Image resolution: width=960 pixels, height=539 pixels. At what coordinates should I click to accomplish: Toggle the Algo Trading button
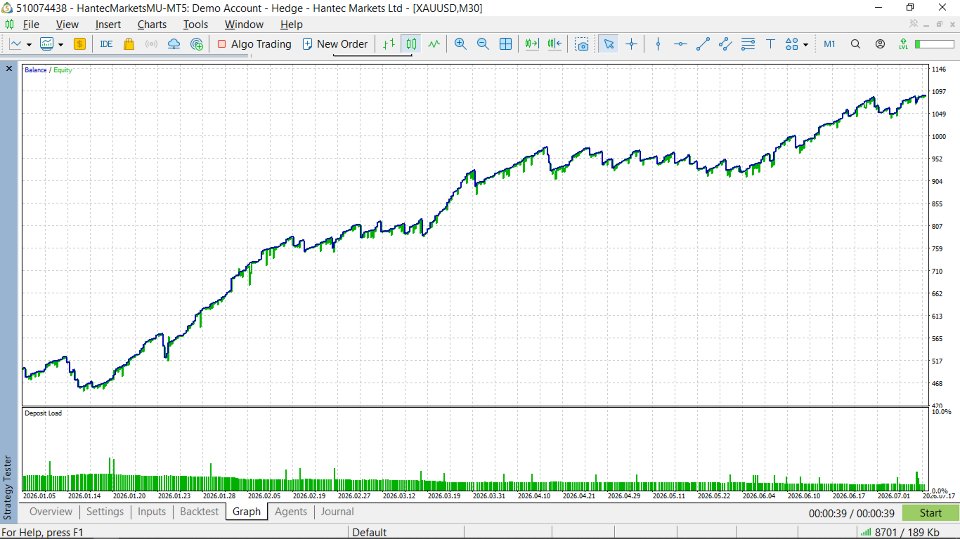(x=254, y=44)
